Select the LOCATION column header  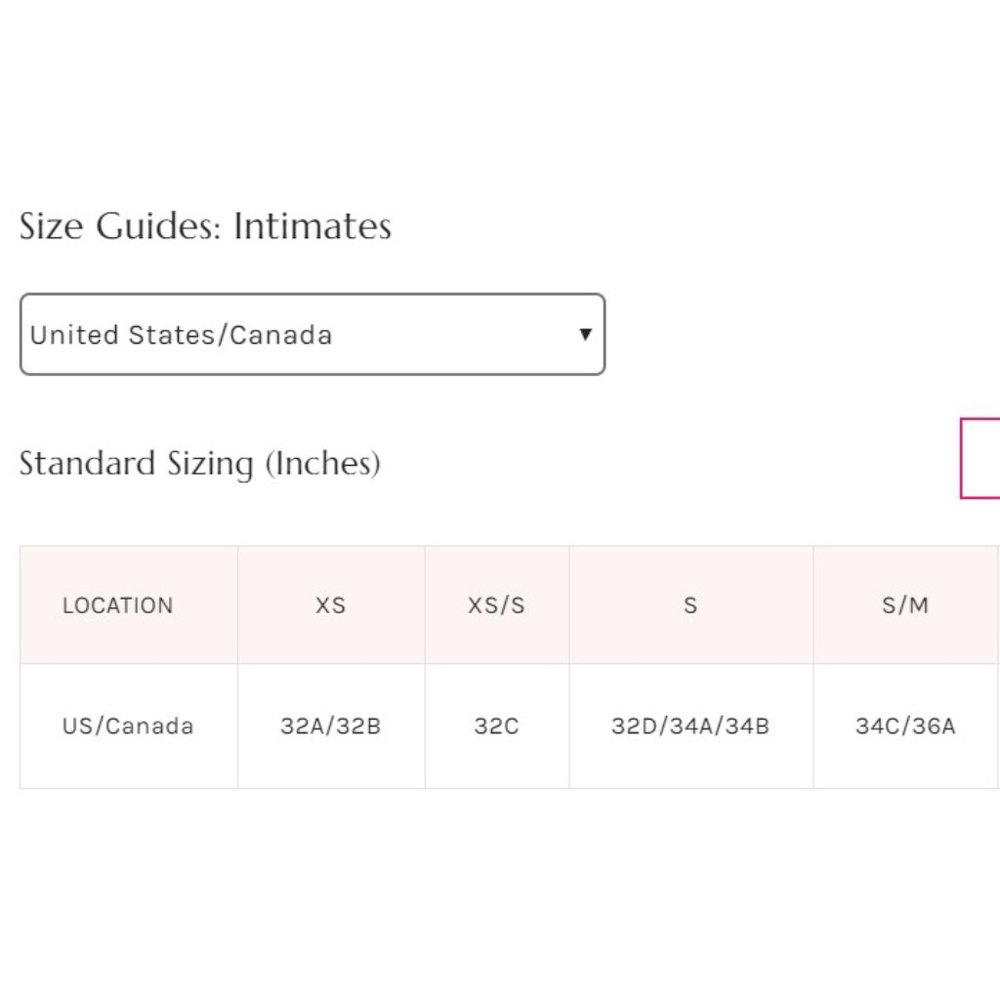(118, 606)
